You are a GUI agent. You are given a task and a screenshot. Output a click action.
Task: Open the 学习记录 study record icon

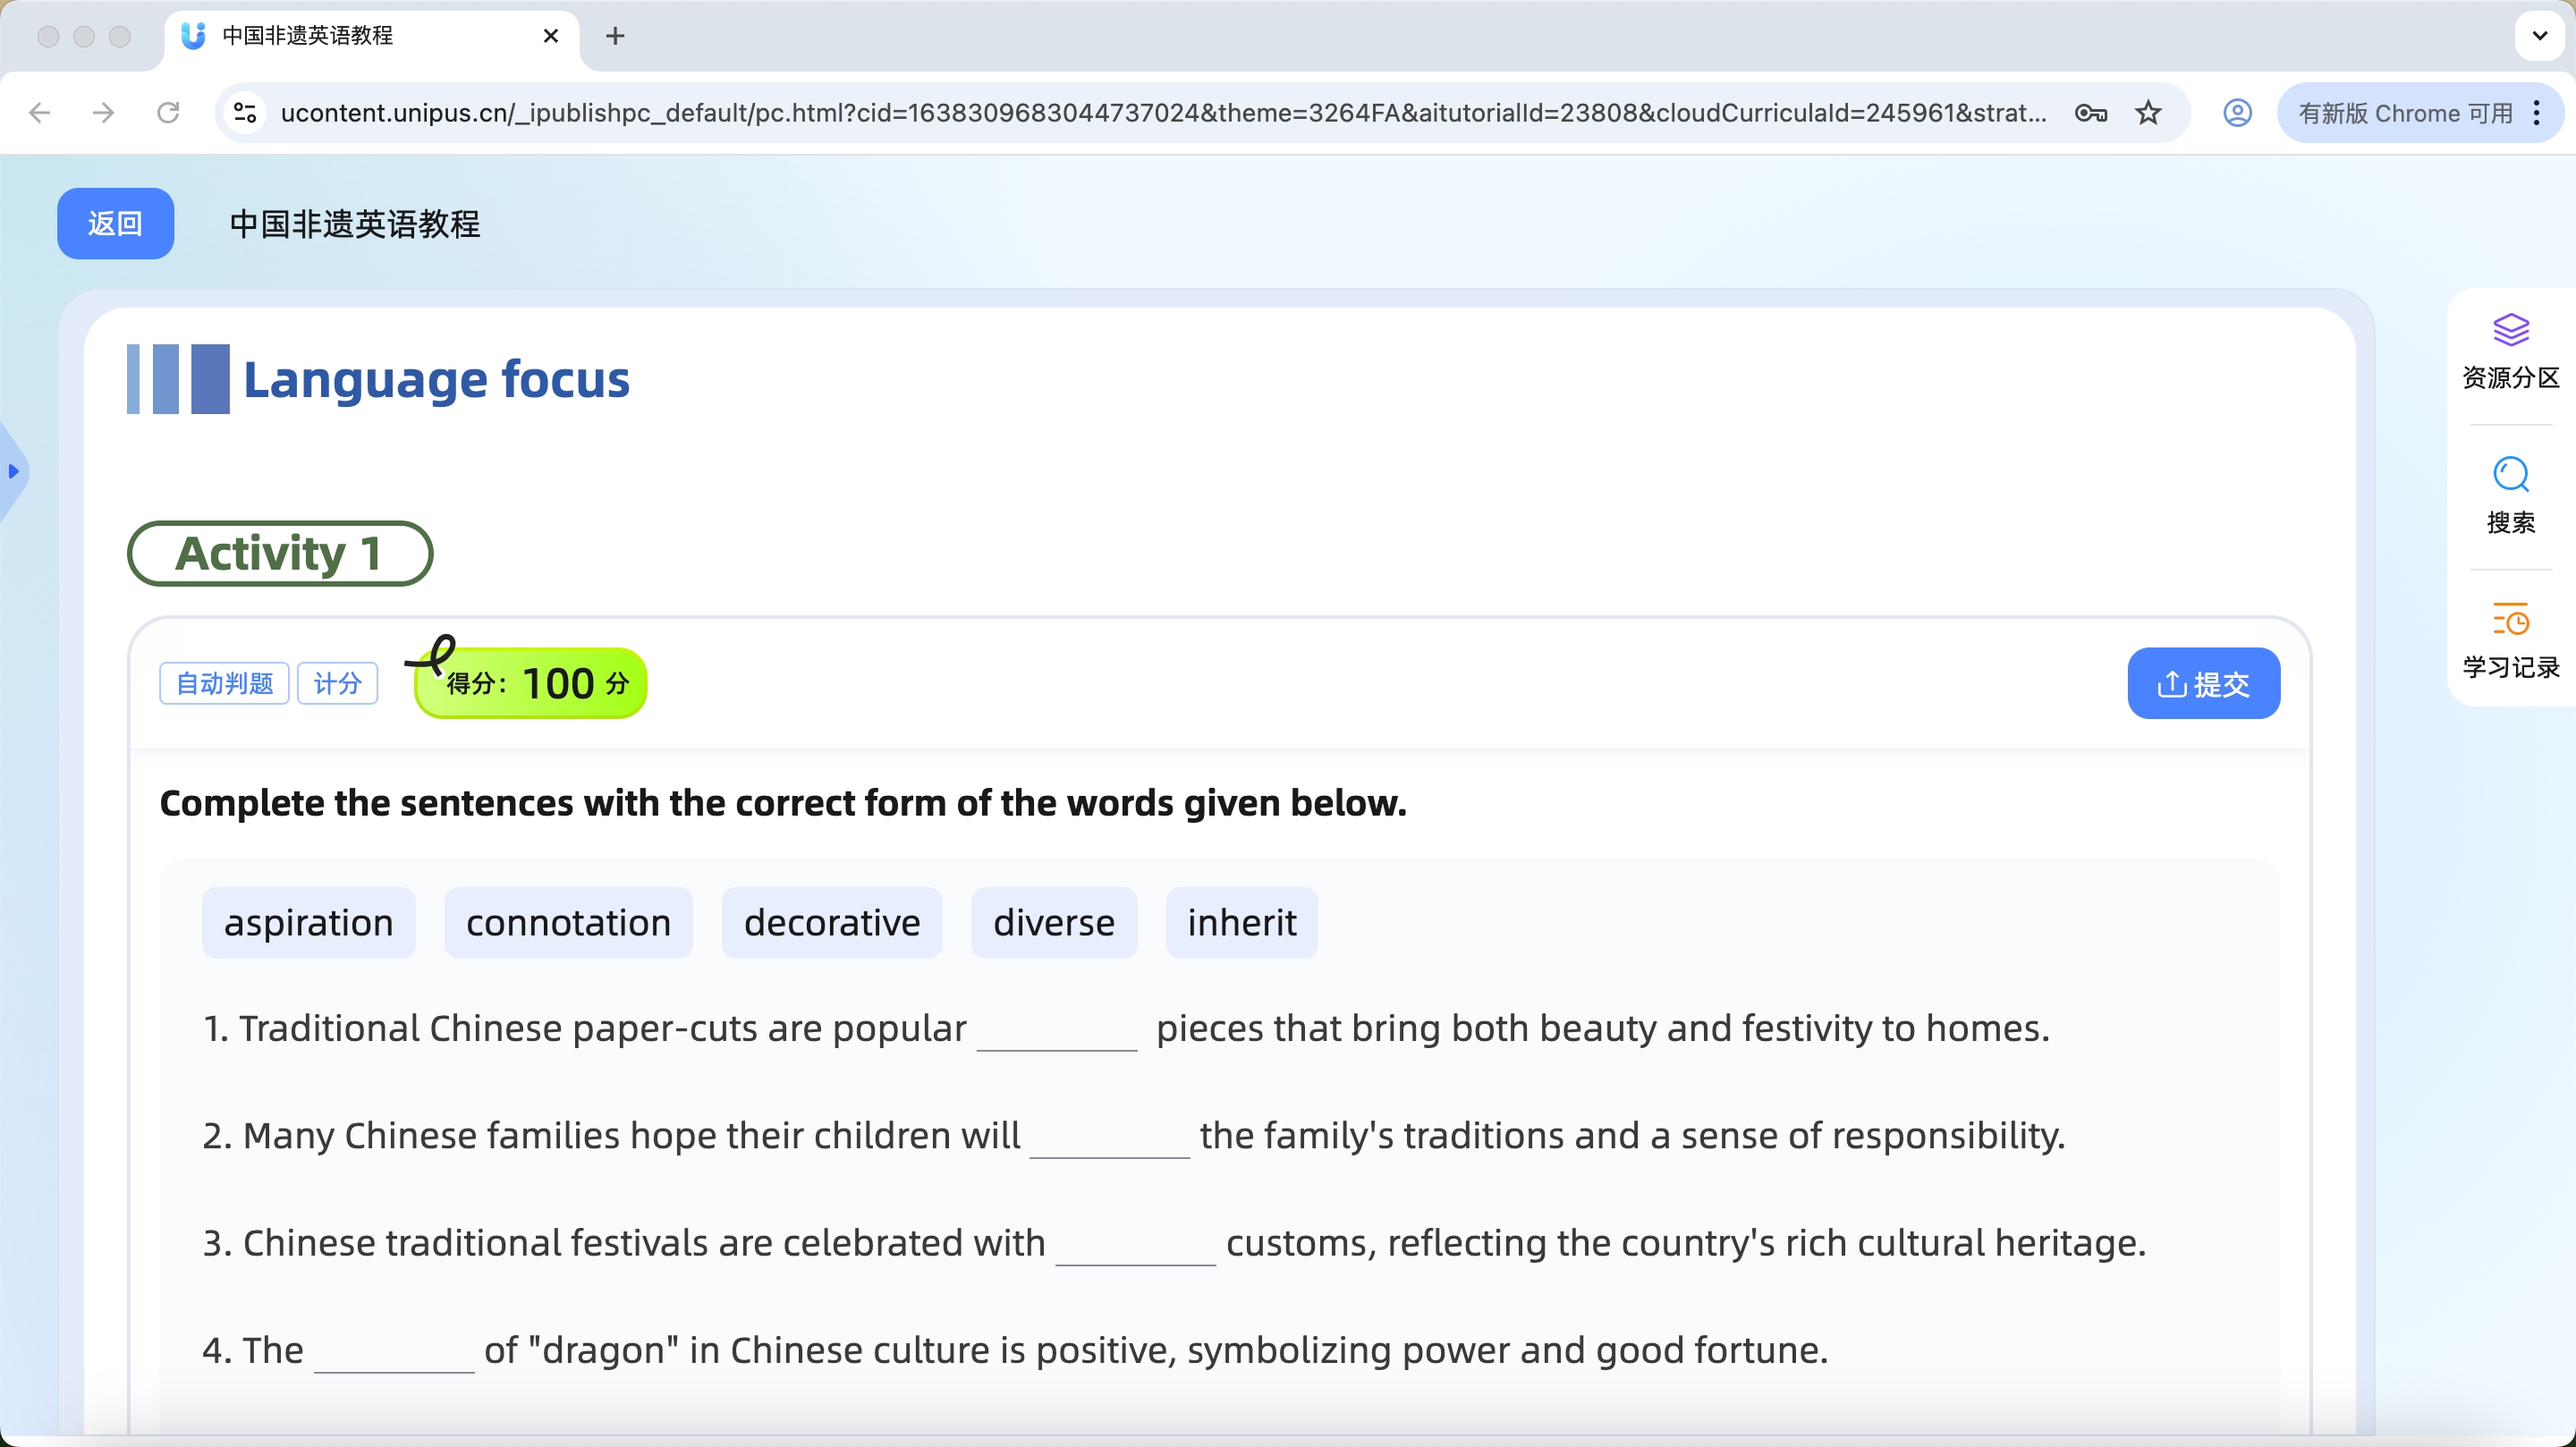tap(2510, 621)
